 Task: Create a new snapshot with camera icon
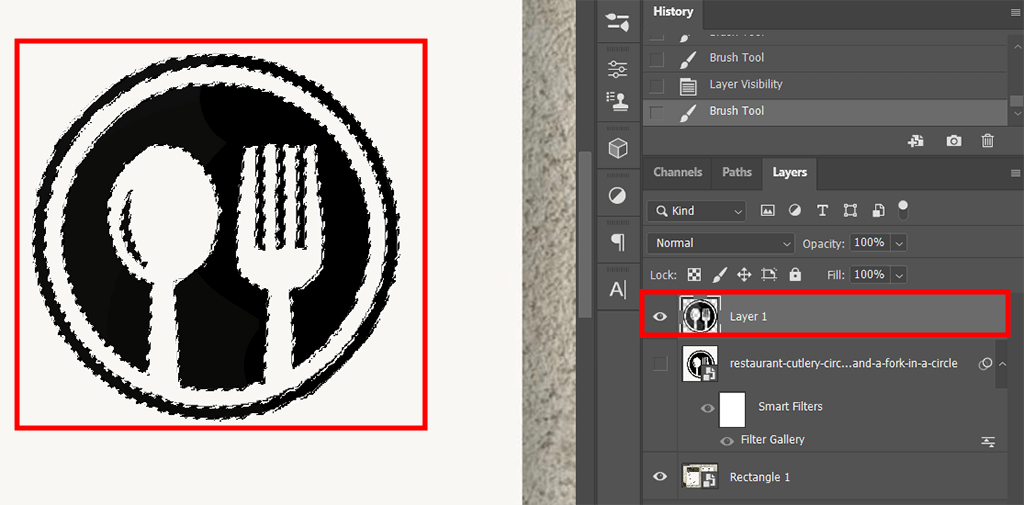tap(953, 140)
